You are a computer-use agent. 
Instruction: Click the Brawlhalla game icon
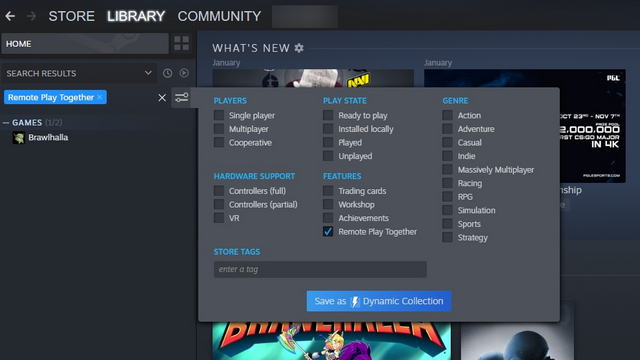(18, 138)
